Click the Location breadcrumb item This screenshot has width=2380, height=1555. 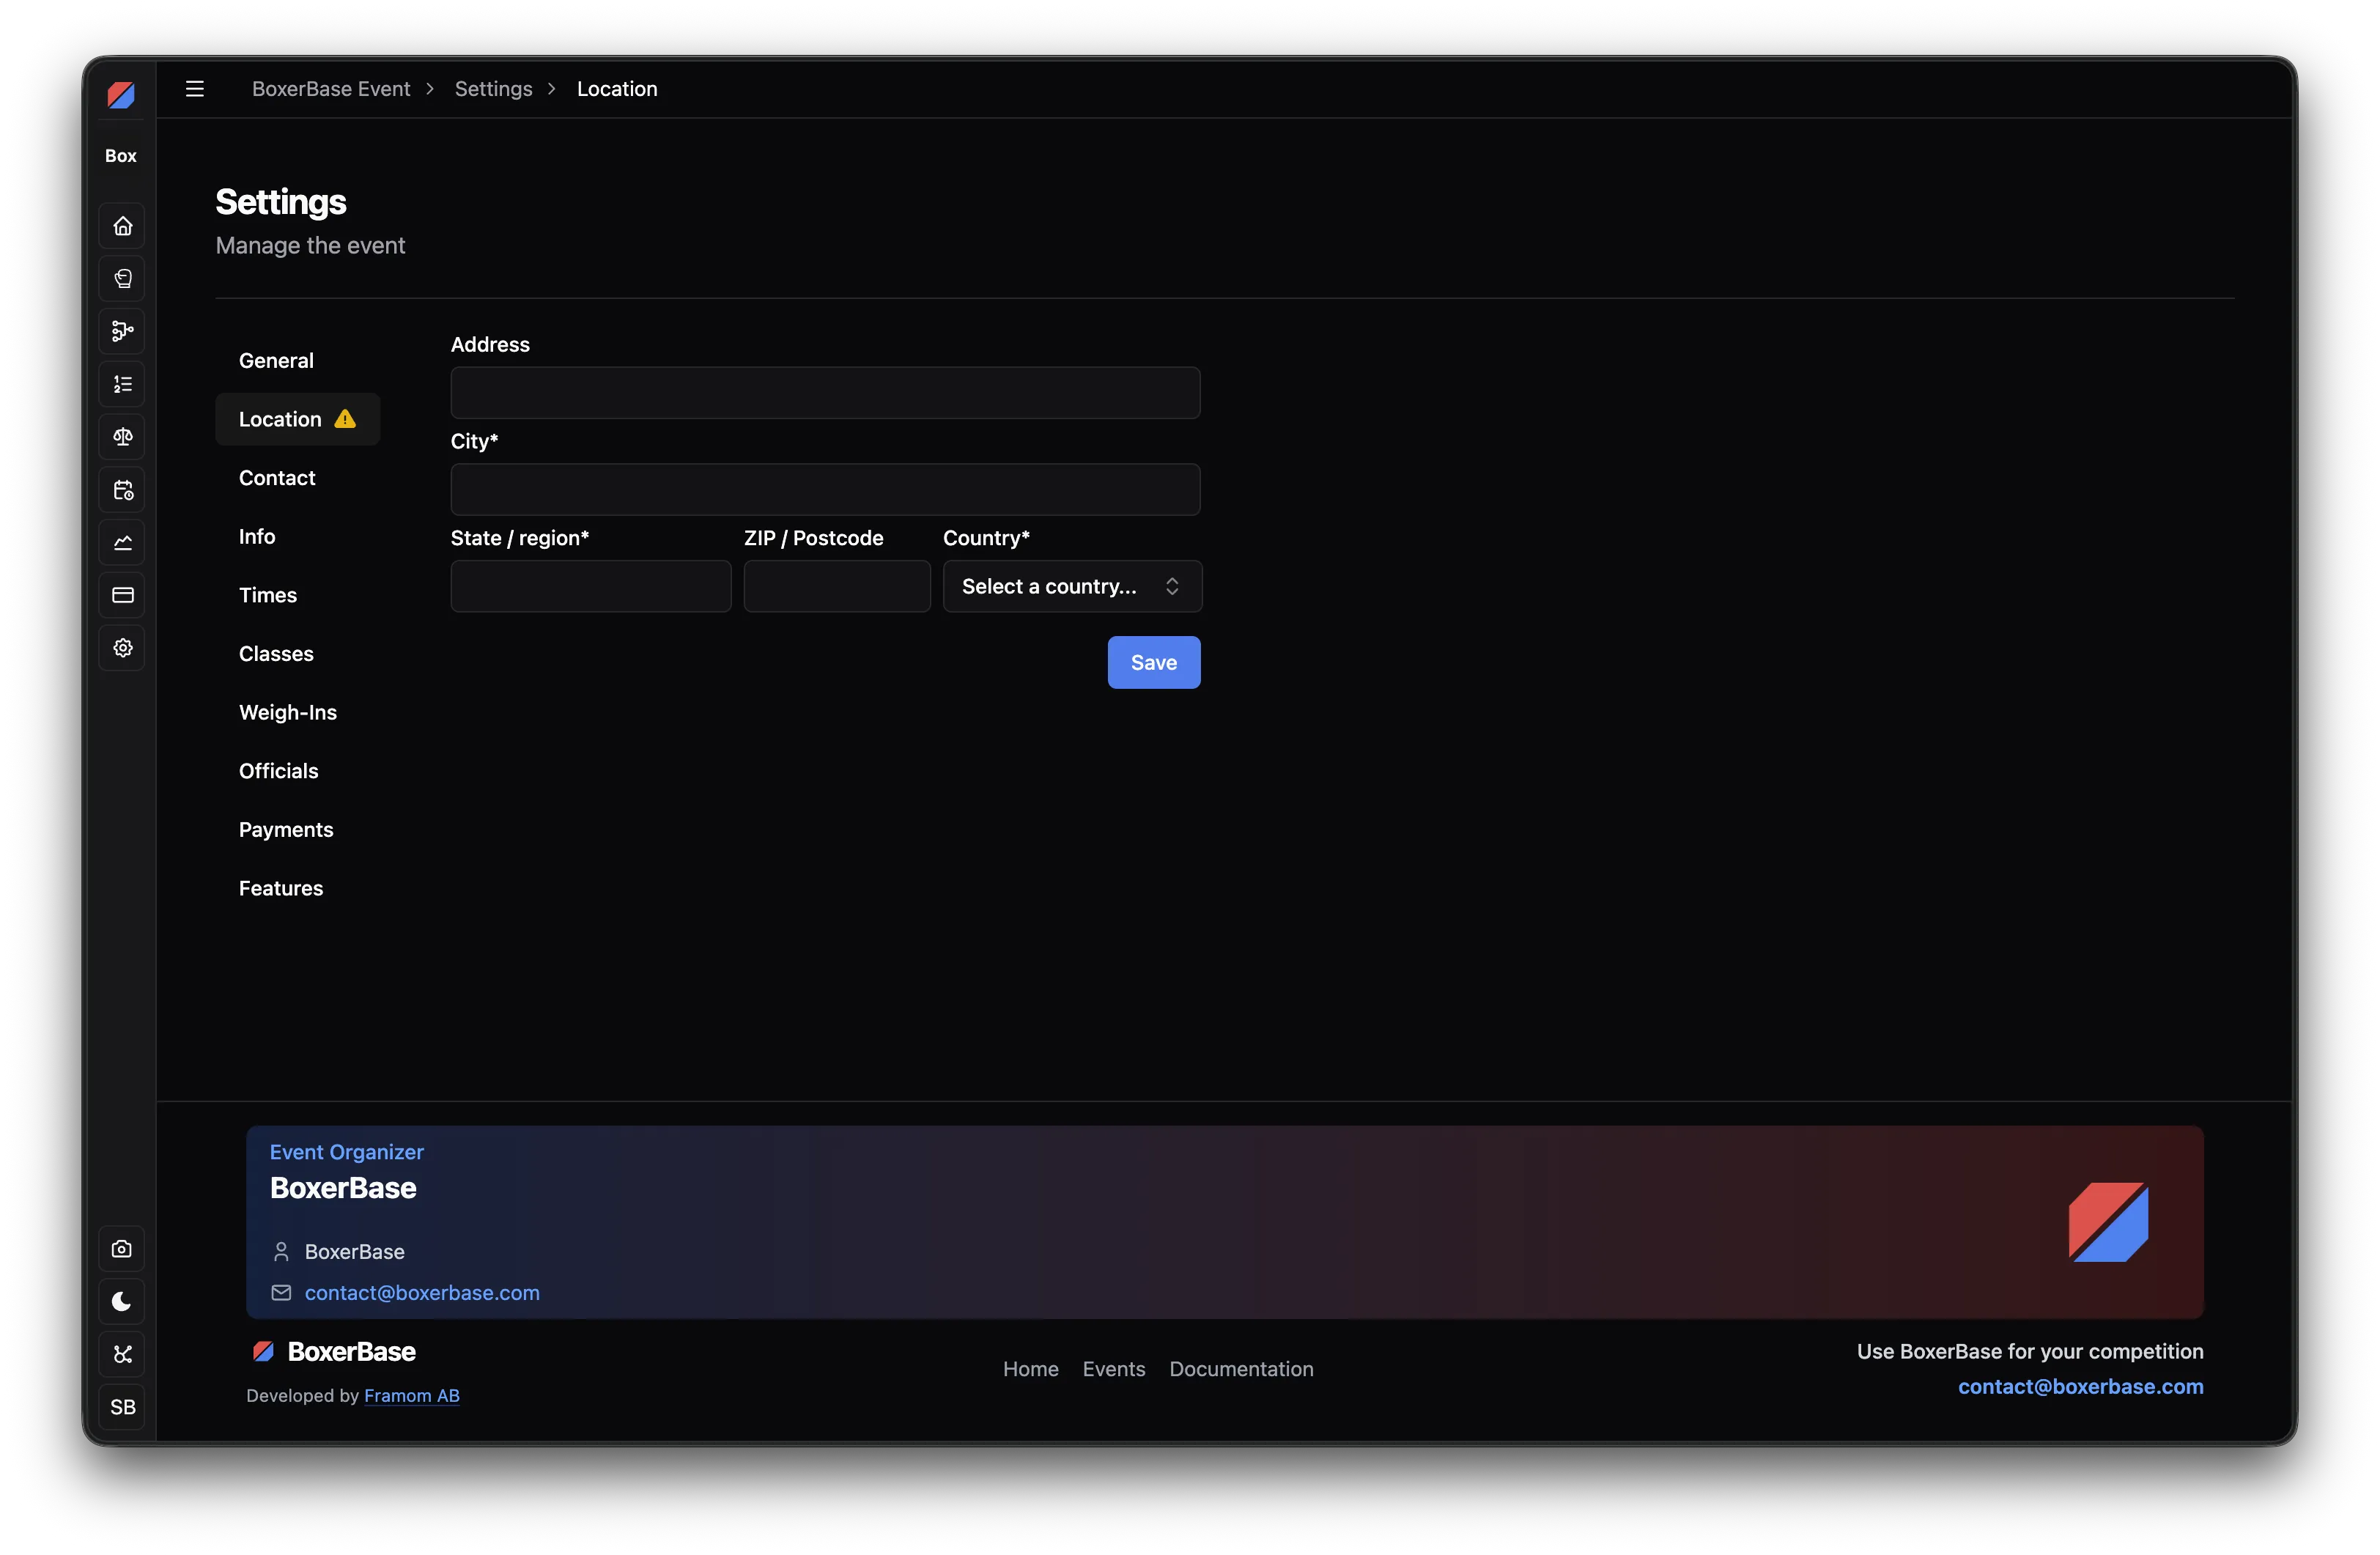coord(617,89)
